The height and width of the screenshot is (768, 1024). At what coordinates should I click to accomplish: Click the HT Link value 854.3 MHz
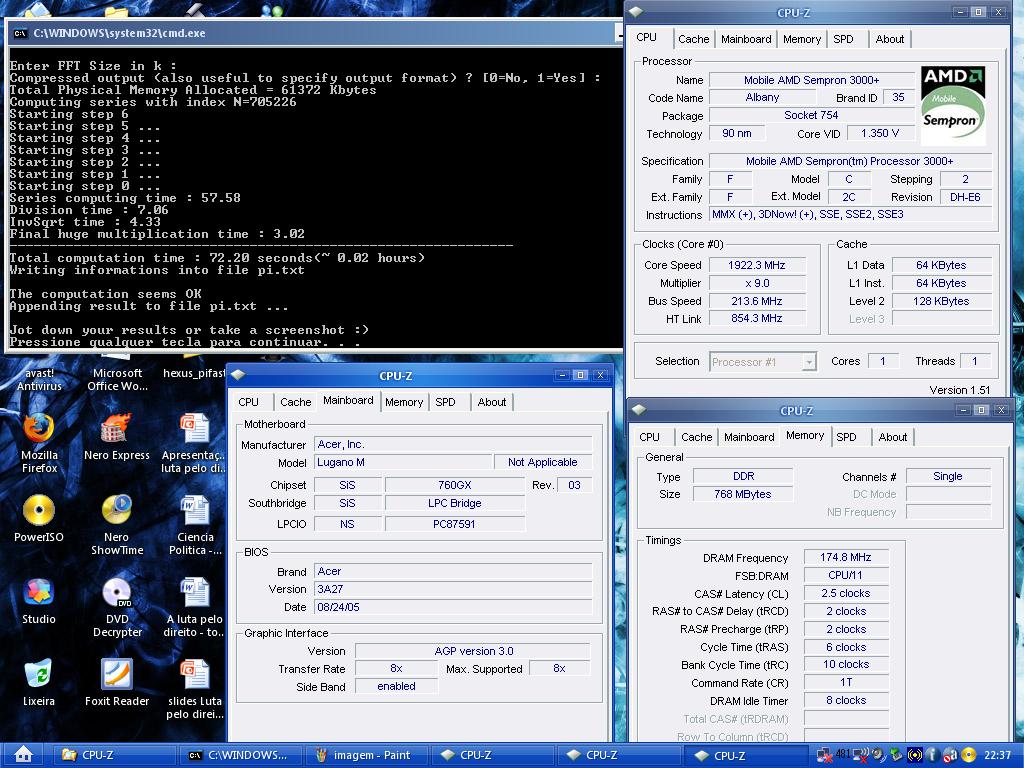pos(757,318)
